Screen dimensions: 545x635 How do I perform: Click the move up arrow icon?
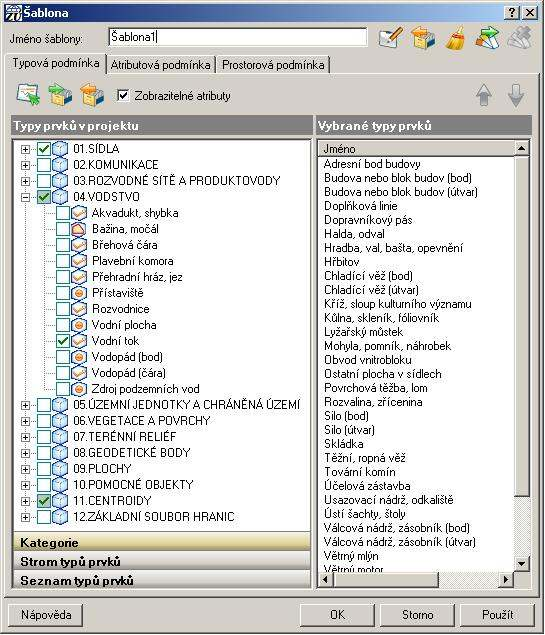484,95
